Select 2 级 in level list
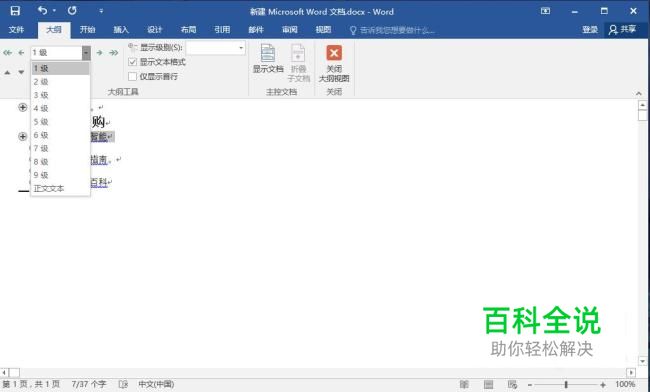650x392 pixels. coord(61,82)
